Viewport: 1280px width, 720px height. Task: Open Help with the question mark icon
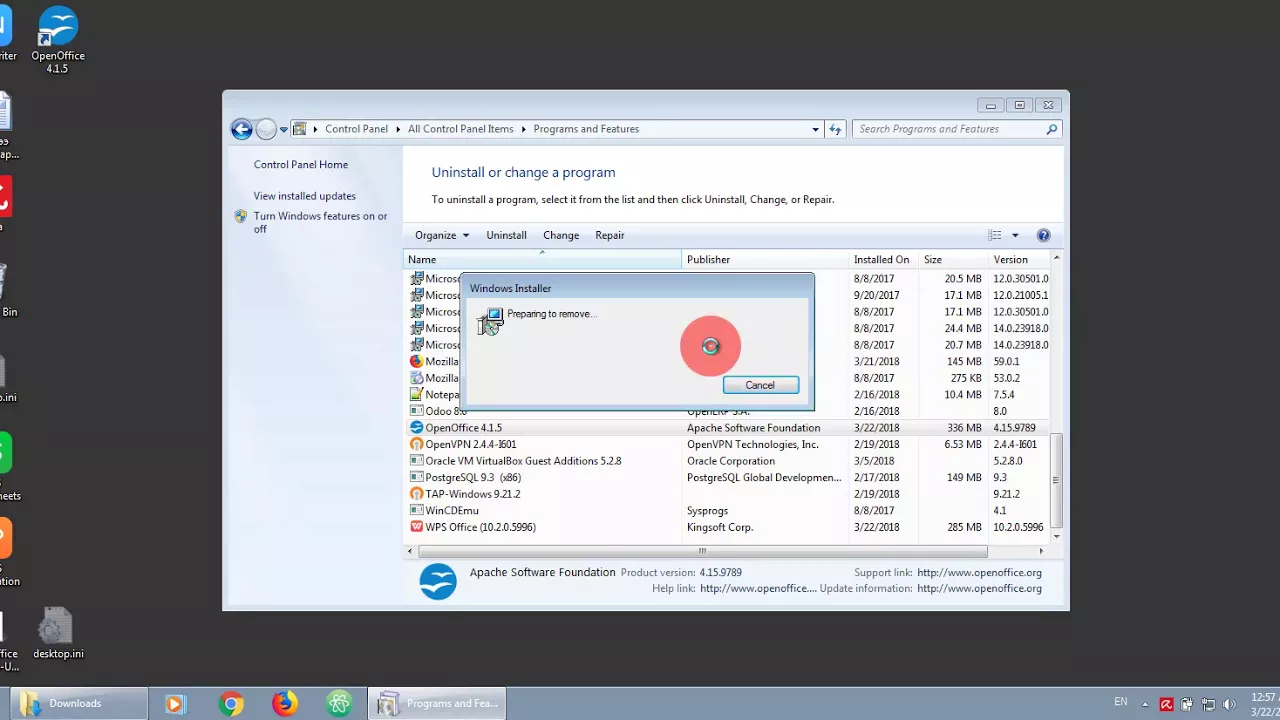(x=1044, y=235)
